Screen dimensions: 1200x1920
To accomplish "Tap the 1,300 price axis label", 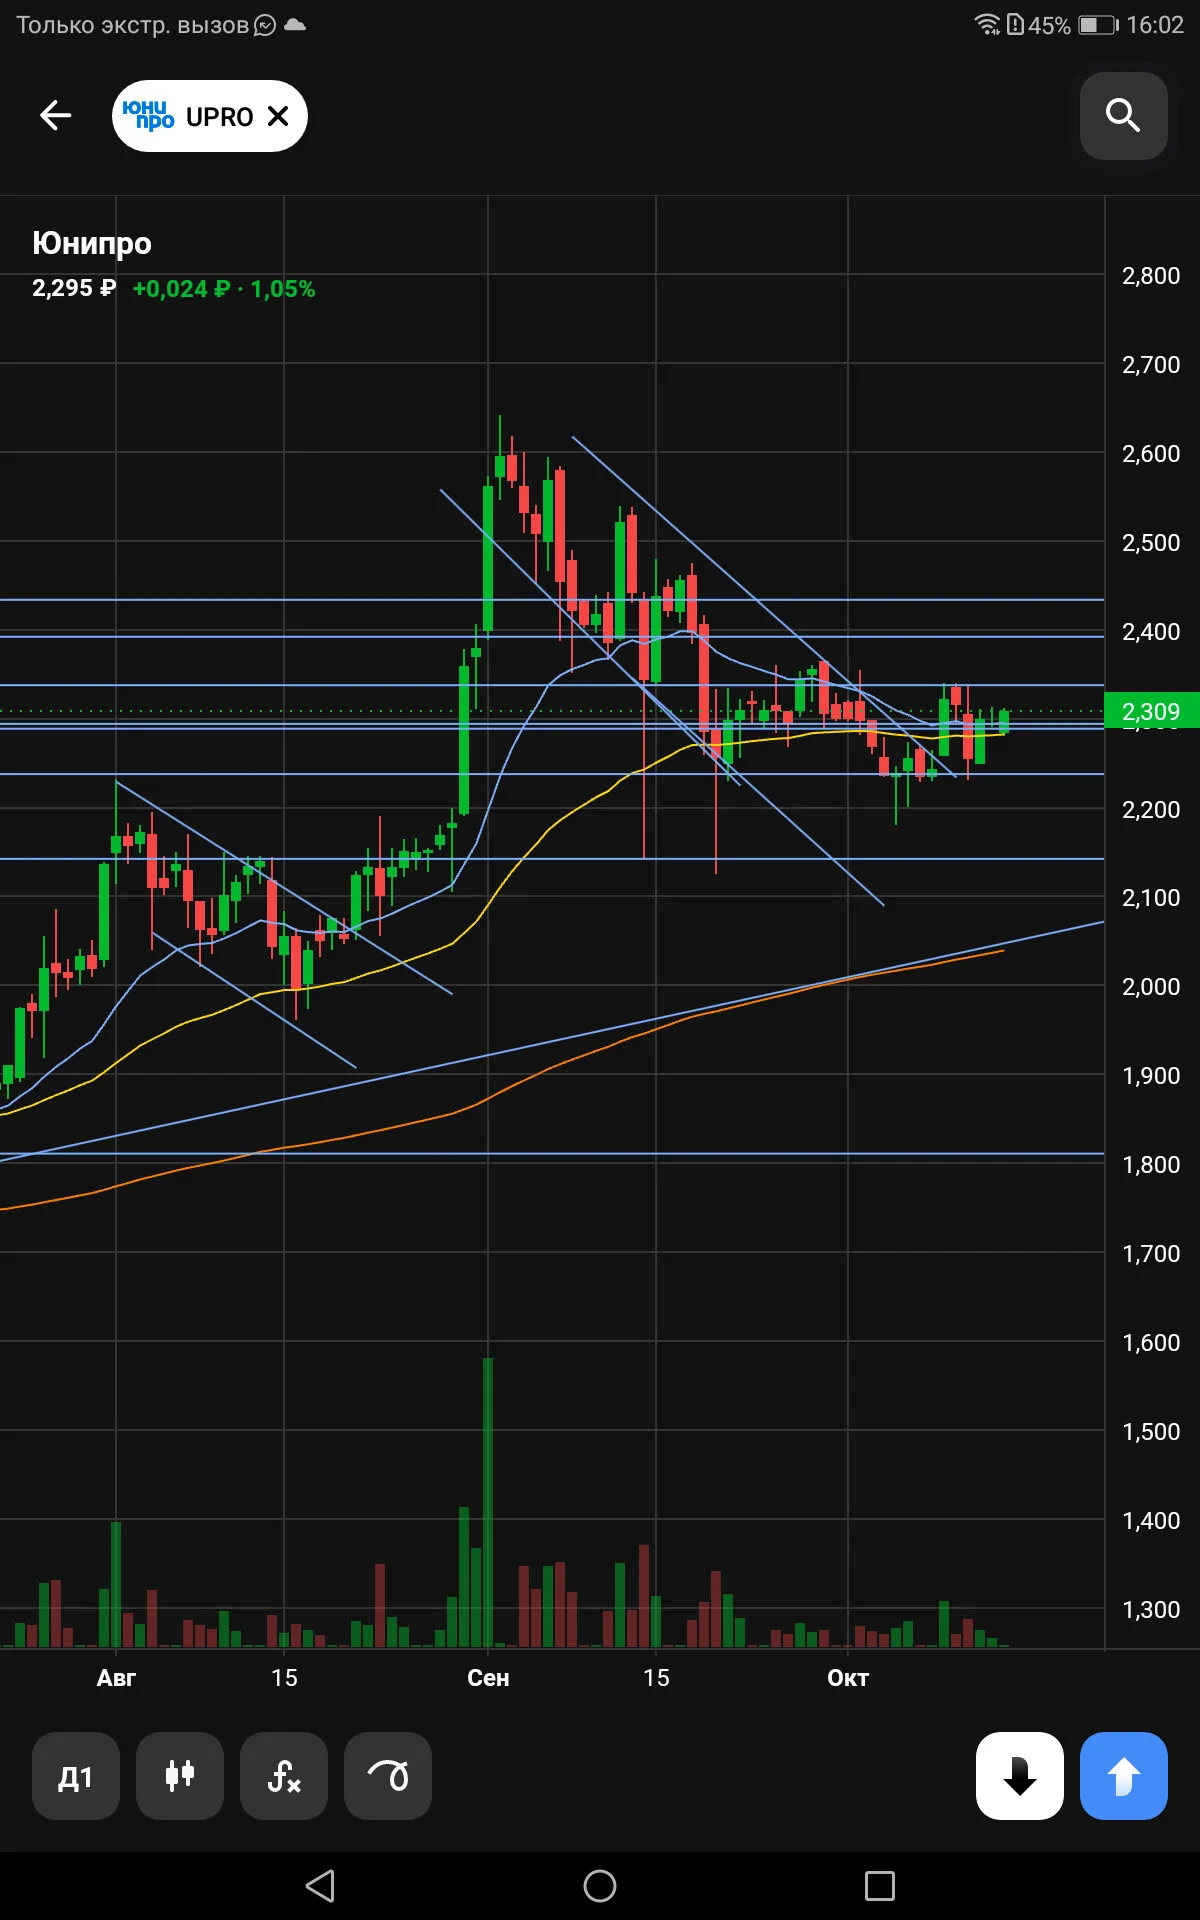I will pos(1151,1610).
